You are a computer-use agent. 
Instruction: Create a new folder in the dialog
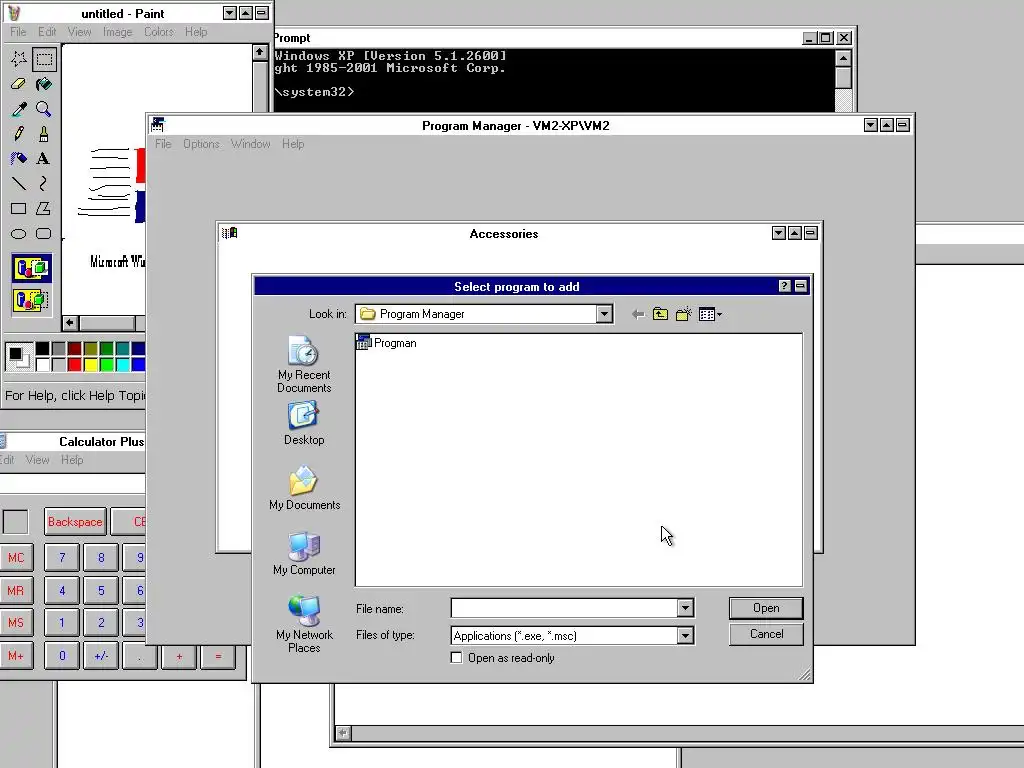tap(684, 315)
